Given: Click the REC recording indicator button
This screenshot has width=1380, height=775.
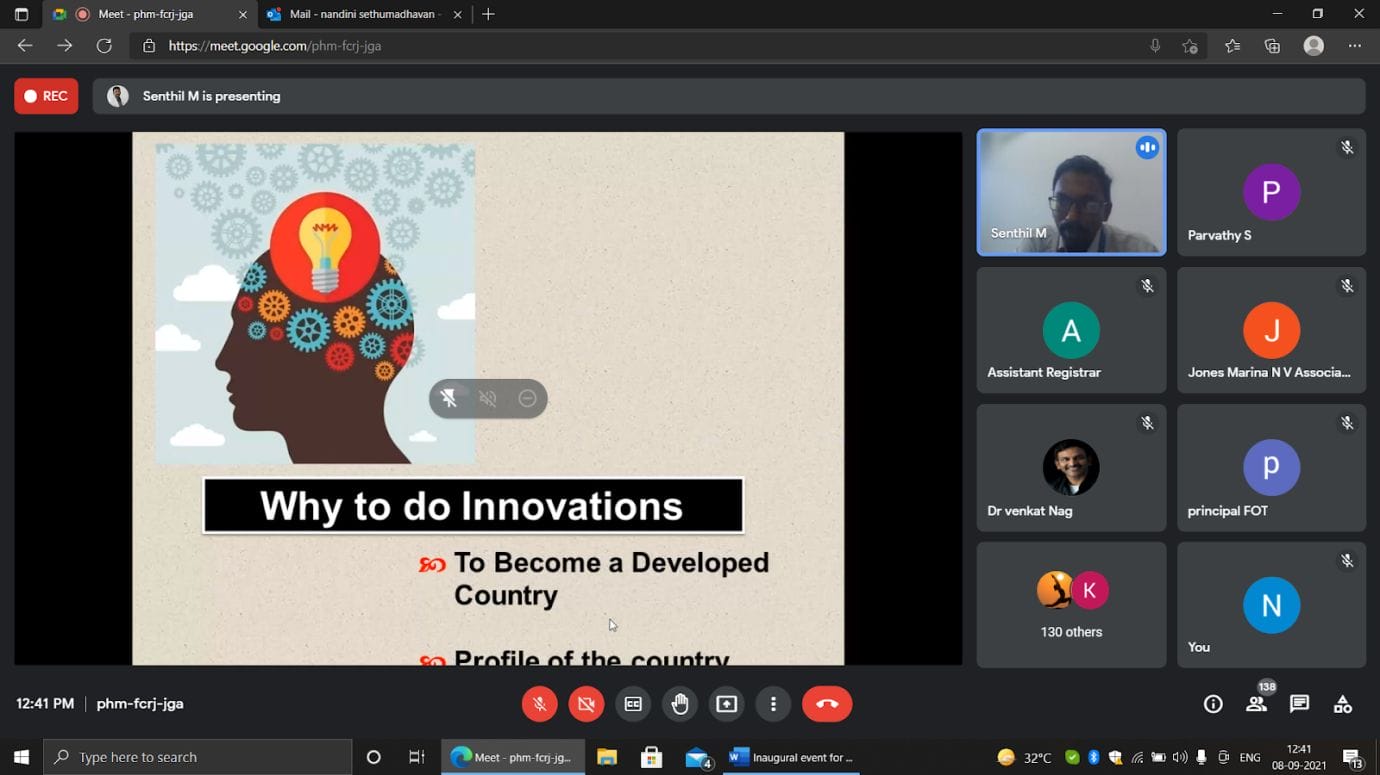Looking at the screenshot, I should (46, 96).
